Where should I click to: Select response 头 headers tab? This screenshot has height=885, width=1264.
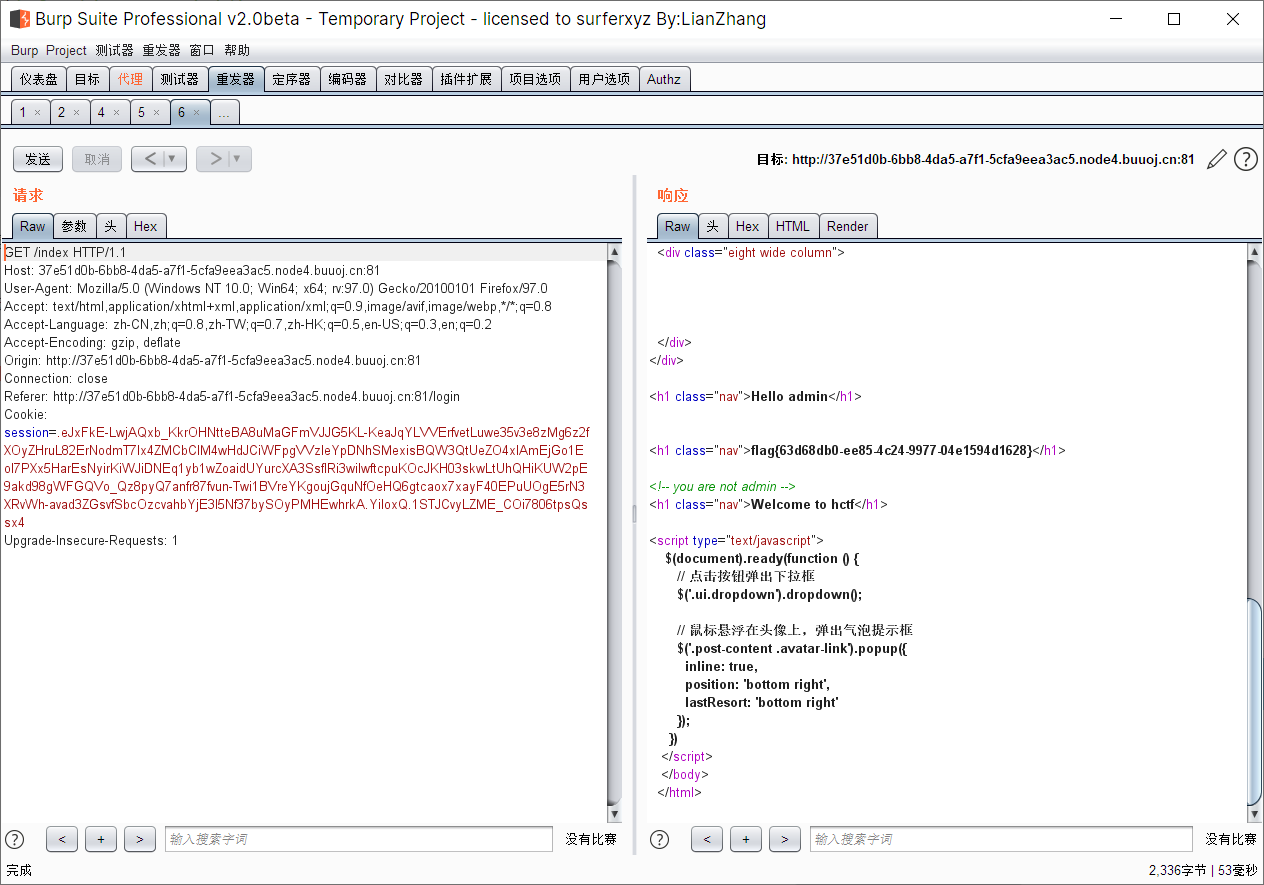point(713,226)
